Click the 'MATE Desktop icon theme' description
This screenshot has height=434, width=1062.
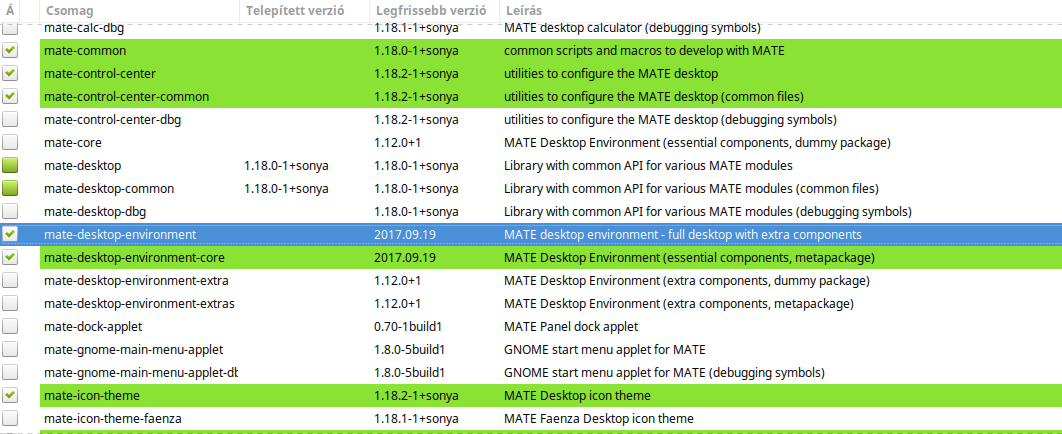pyautogui.click(x=577, y=395)
